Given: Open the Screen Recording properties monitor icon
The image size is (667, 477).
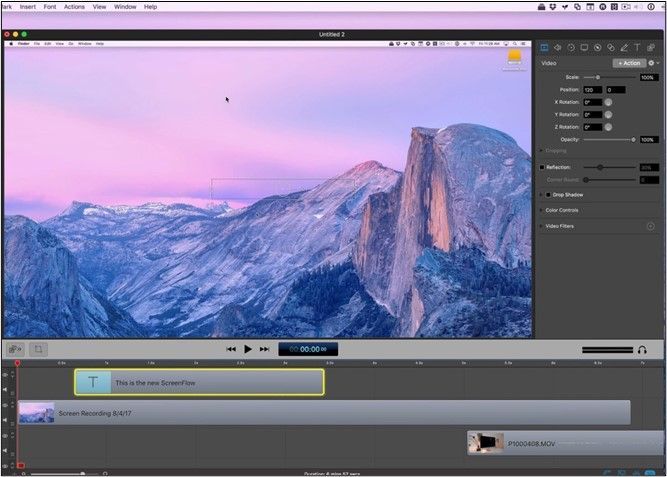Looking at the screenshot, I should pos(584,47).
